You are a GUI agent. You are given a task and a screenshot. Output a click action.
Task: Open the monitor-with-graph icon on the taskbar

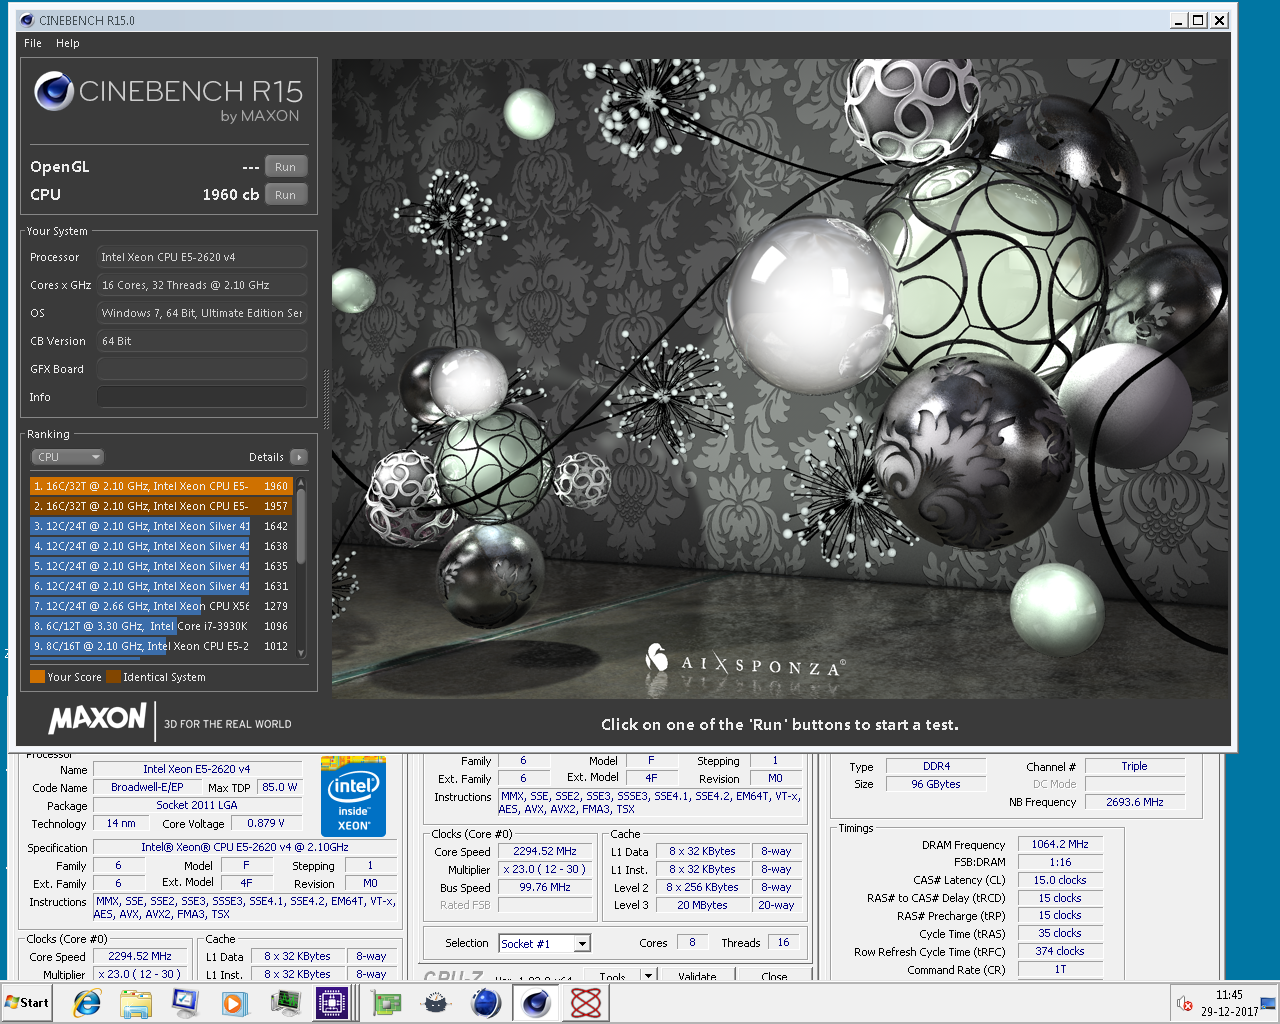285,1003
